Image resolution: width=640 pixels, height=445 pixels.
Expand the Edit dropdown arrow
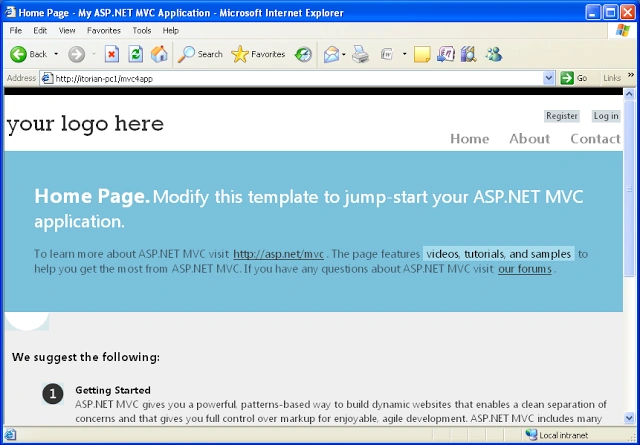pyautogui.click(x=404, y=54)
